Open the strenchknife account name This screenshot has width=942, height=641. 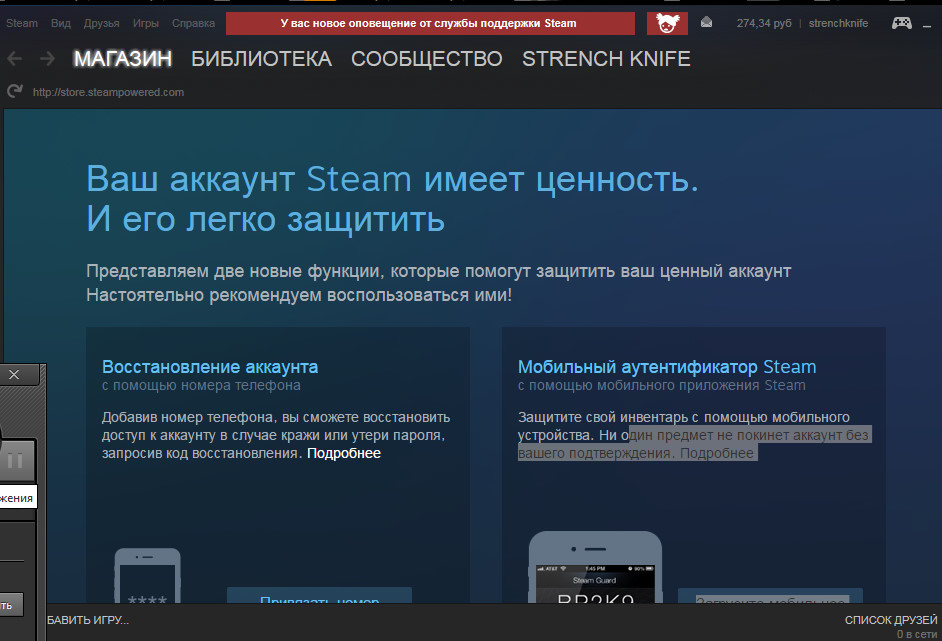[x=838, y=23]
